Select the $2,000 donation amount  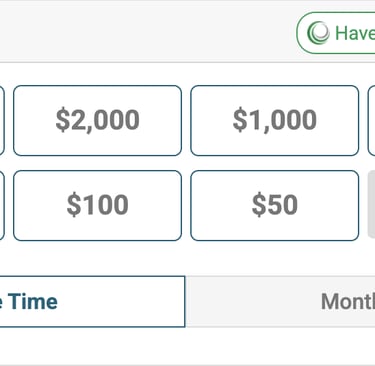coord(97,120)
